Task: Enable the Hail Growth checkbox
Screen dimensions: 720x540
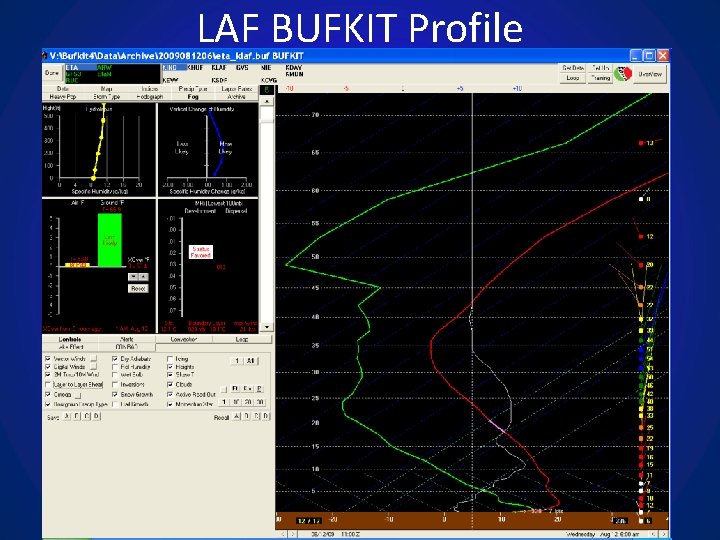Action: click(115, 405)
